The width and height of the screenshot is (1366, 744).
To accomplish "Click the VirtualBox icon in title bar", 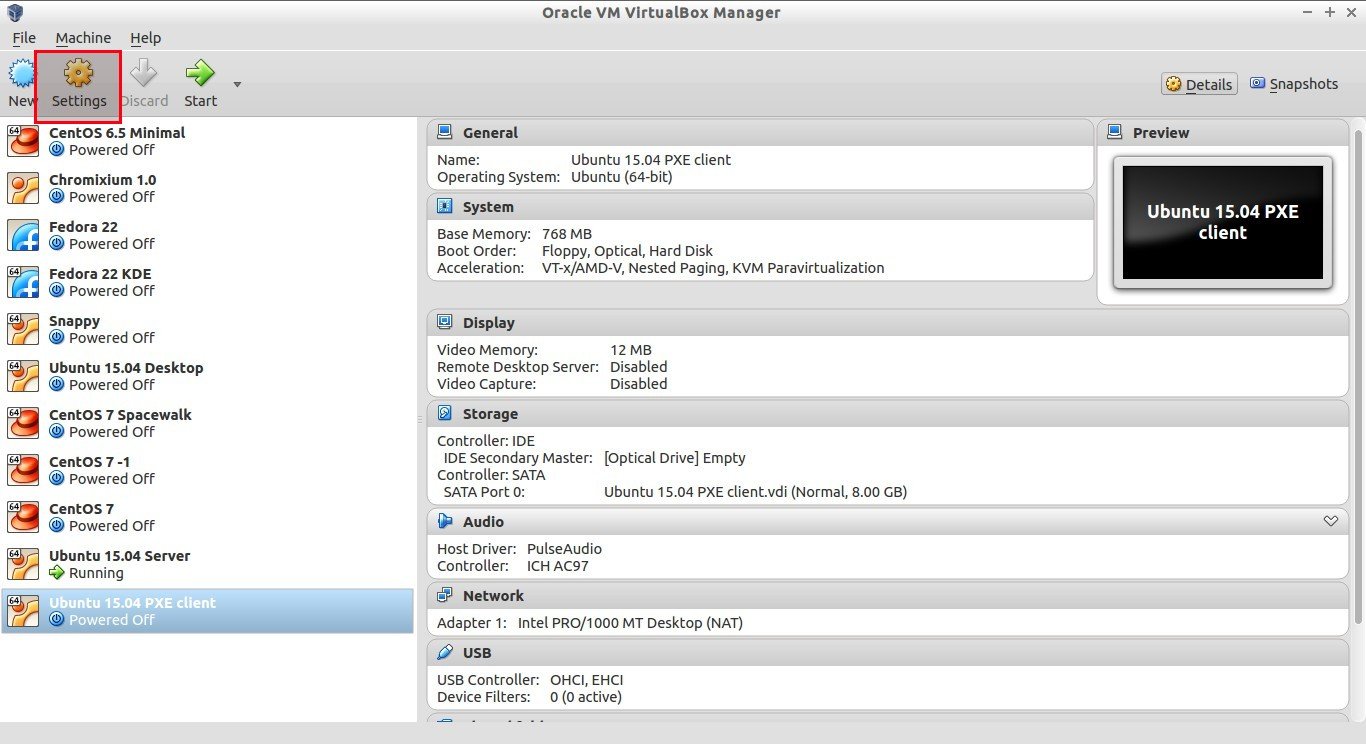I will pos(14,13).
